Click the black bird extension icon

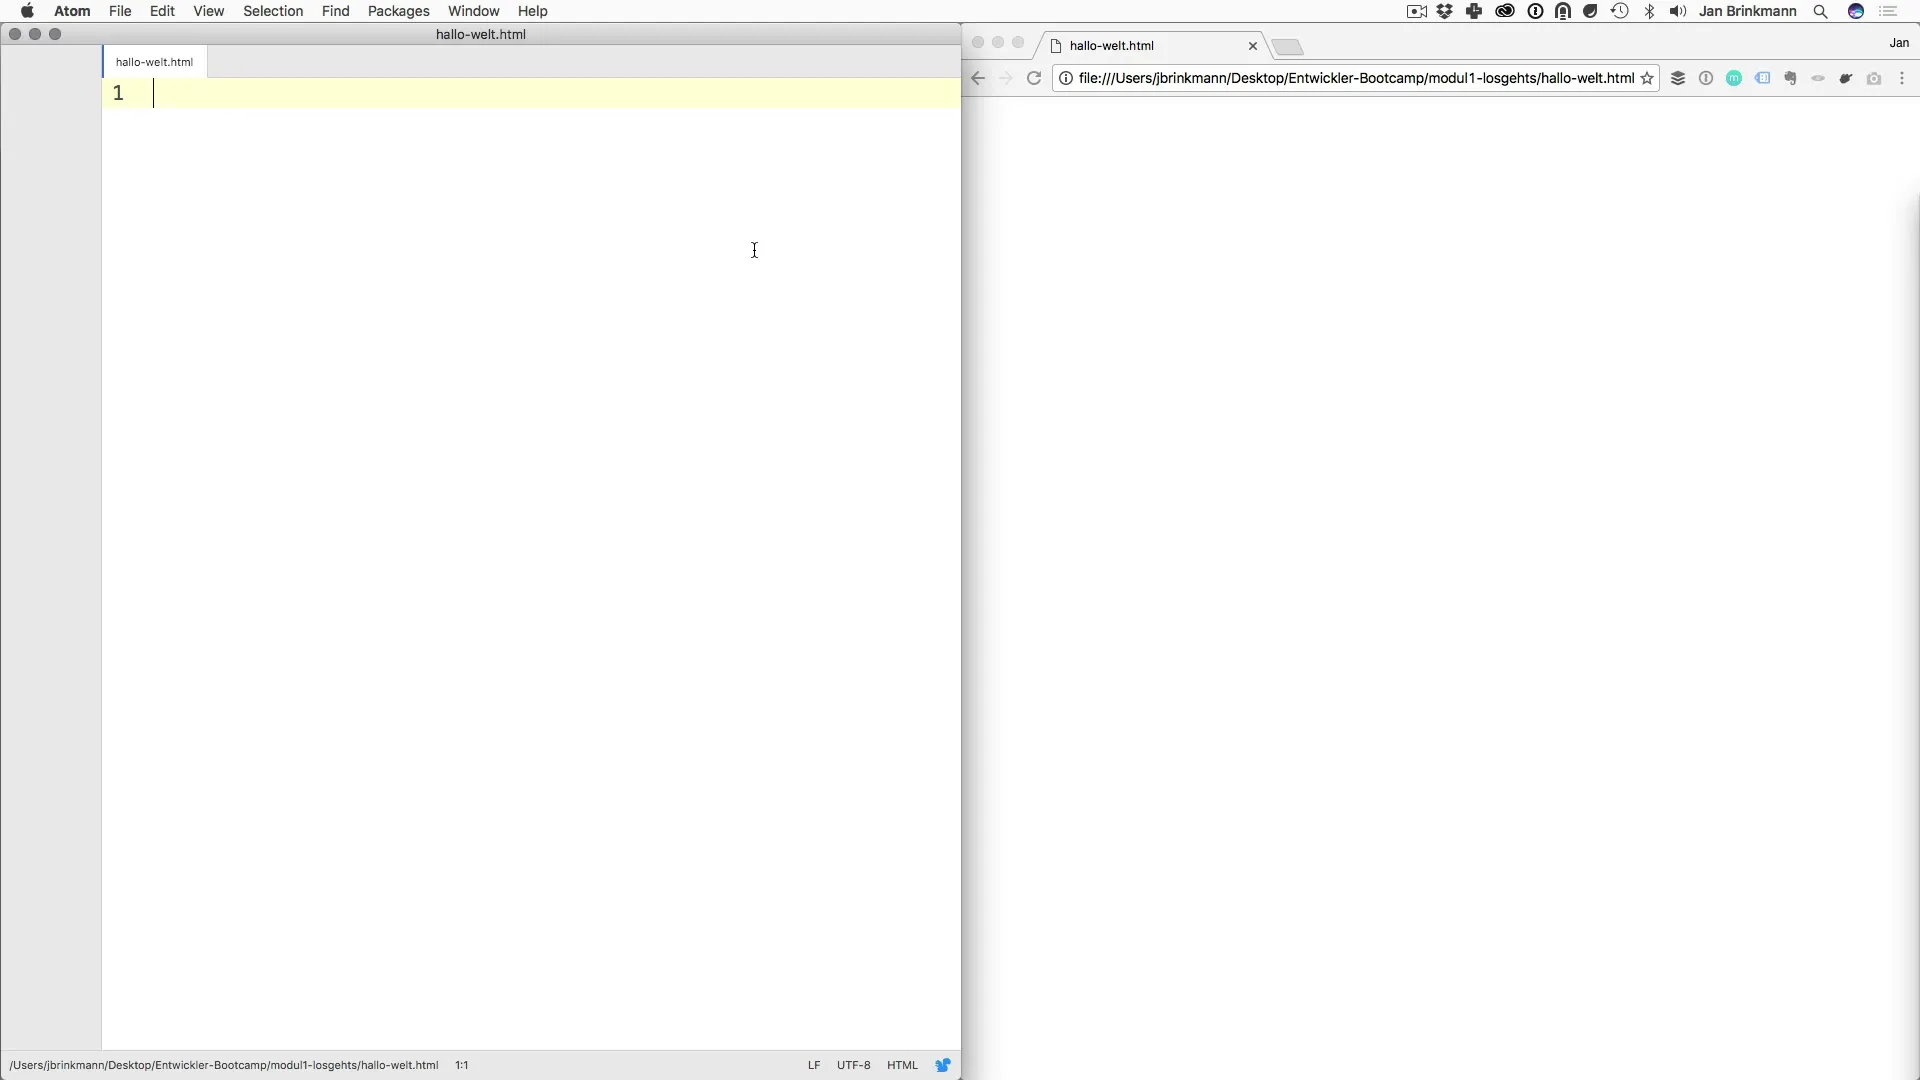tap(1846, 78)
